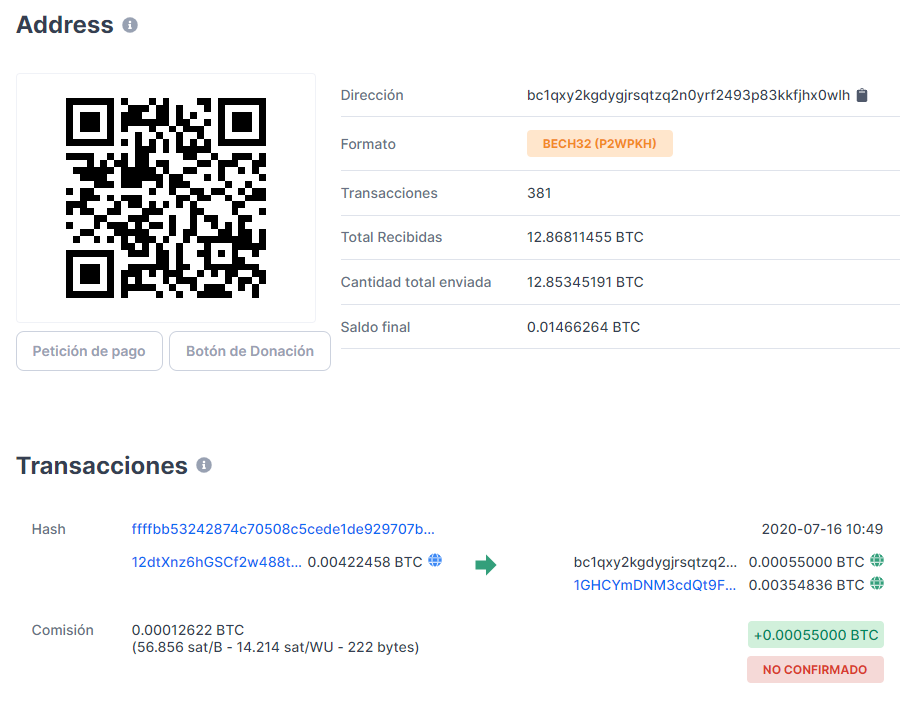Select the full address text bc1qxy2kgdygjrsqtzq2n0yrf...
Image resolution: width=914 pixels, height=705 pixels.
[688, 95]
